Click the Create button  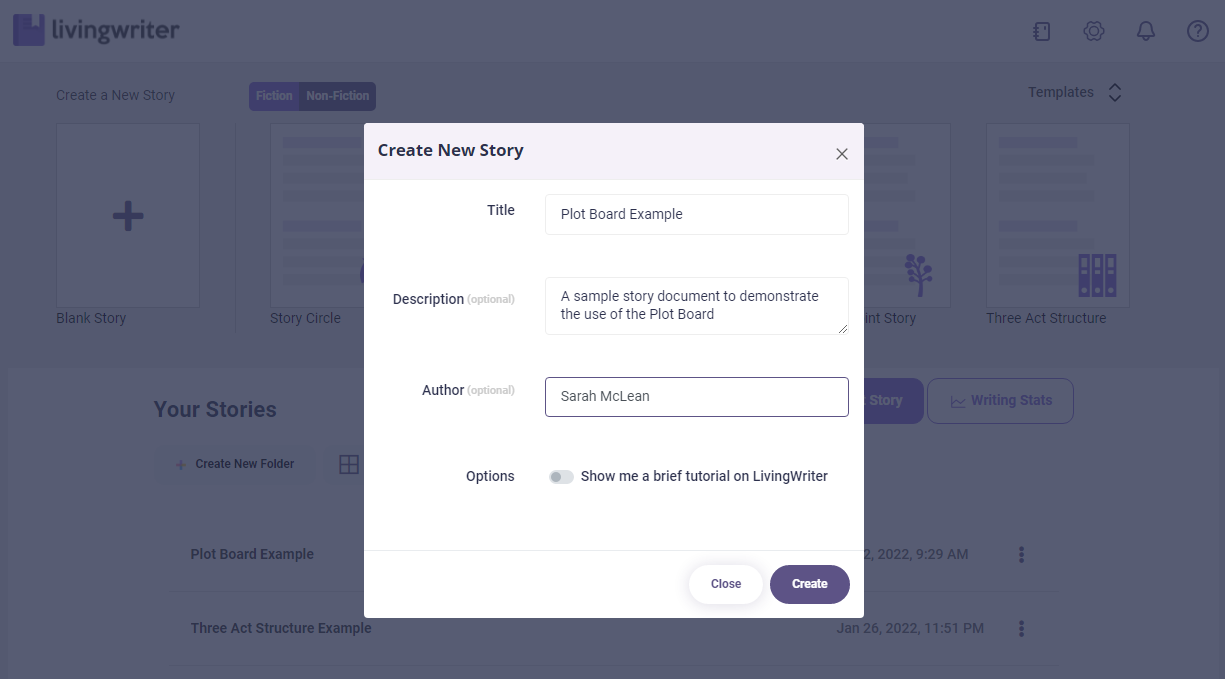pyautogui.click(x=809, y=584)
